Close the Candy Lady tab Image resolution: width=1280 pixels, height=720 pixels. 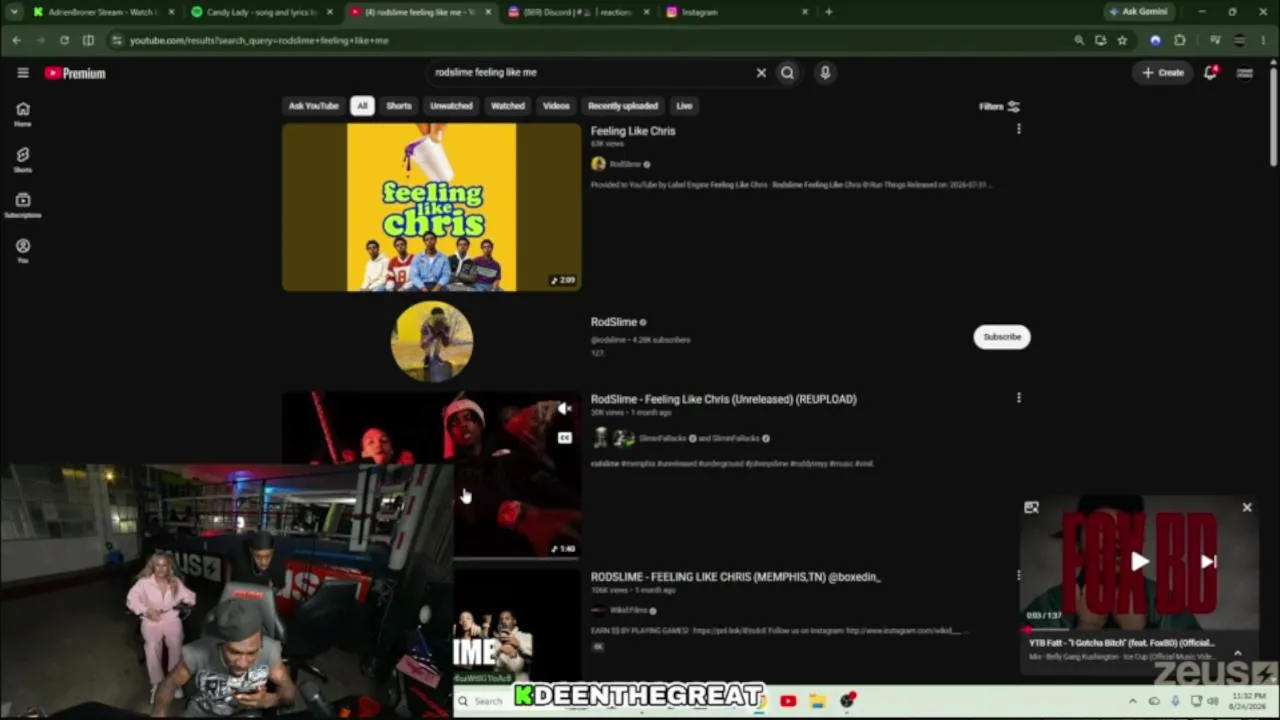pos(329,12)
